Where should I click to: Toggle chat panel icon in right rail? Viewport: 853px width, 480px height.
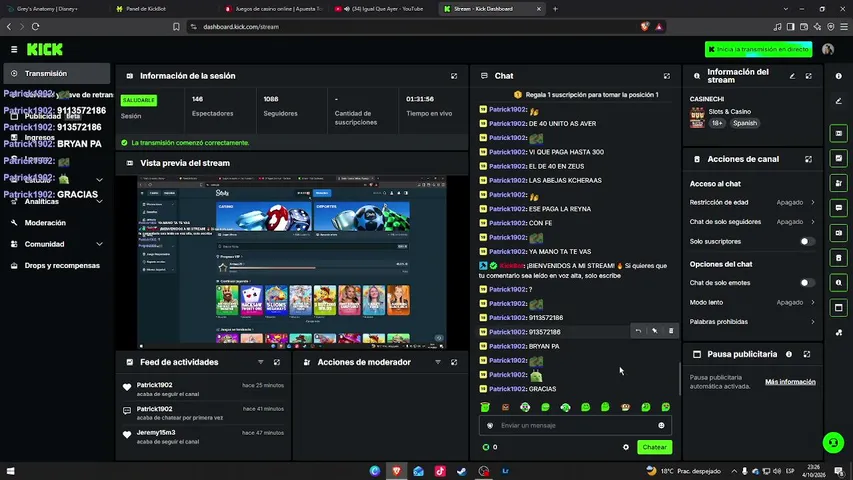click(838, 208)
